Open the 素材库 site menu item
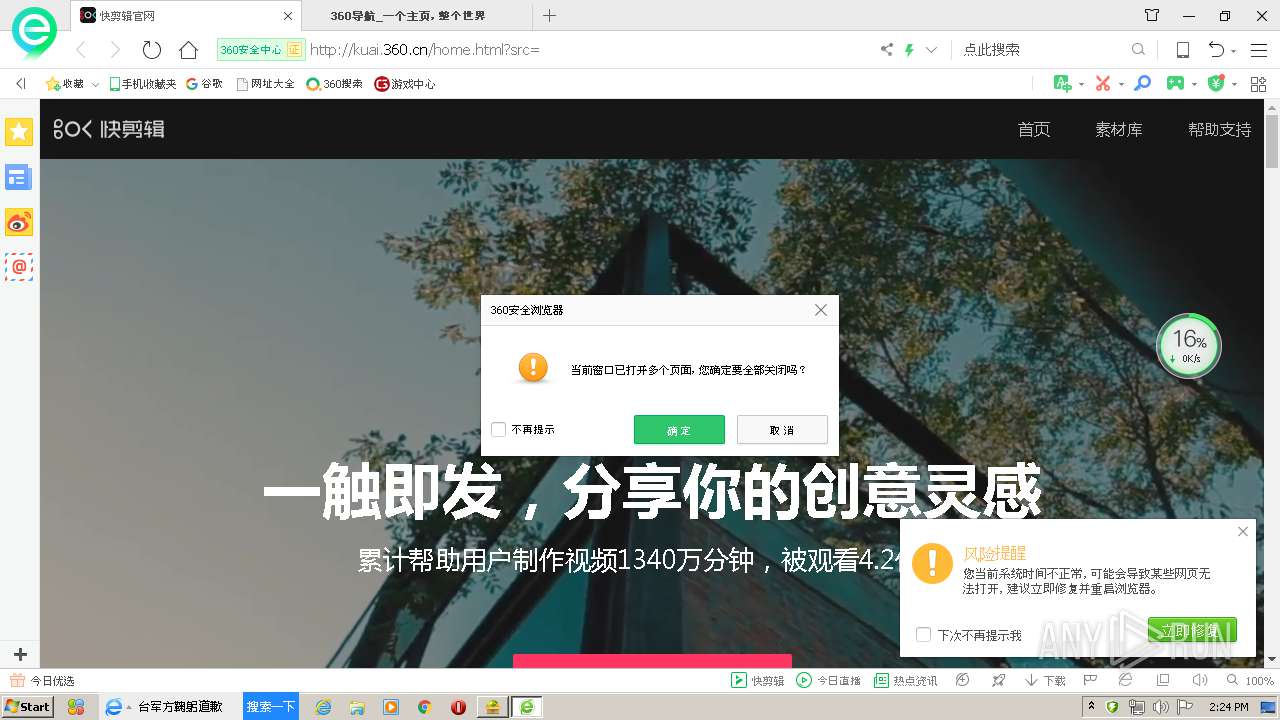This screenshot has width=1280, height=720. [x=1118, y=129]
